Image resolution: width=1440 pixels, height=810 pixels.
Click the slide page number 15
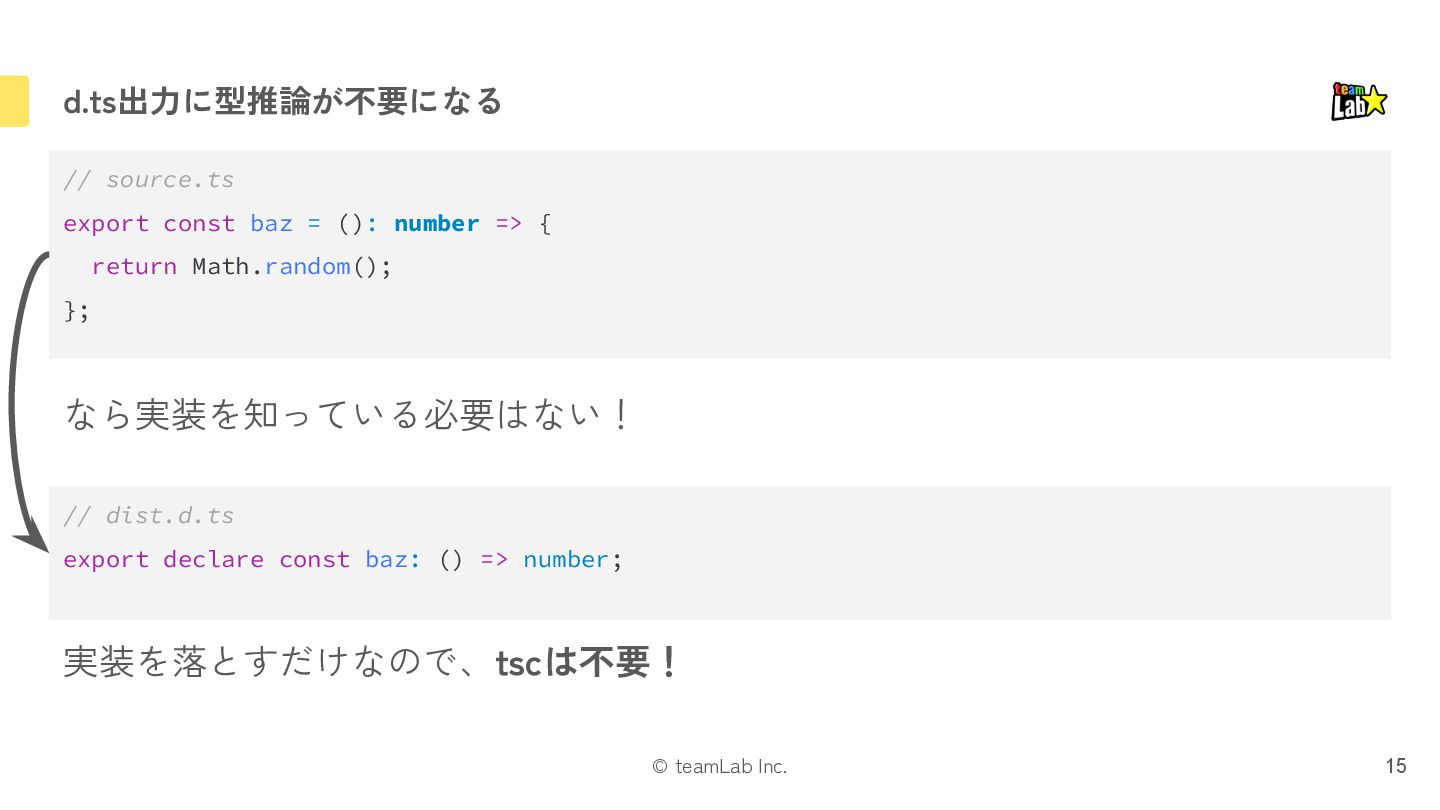1395,767
